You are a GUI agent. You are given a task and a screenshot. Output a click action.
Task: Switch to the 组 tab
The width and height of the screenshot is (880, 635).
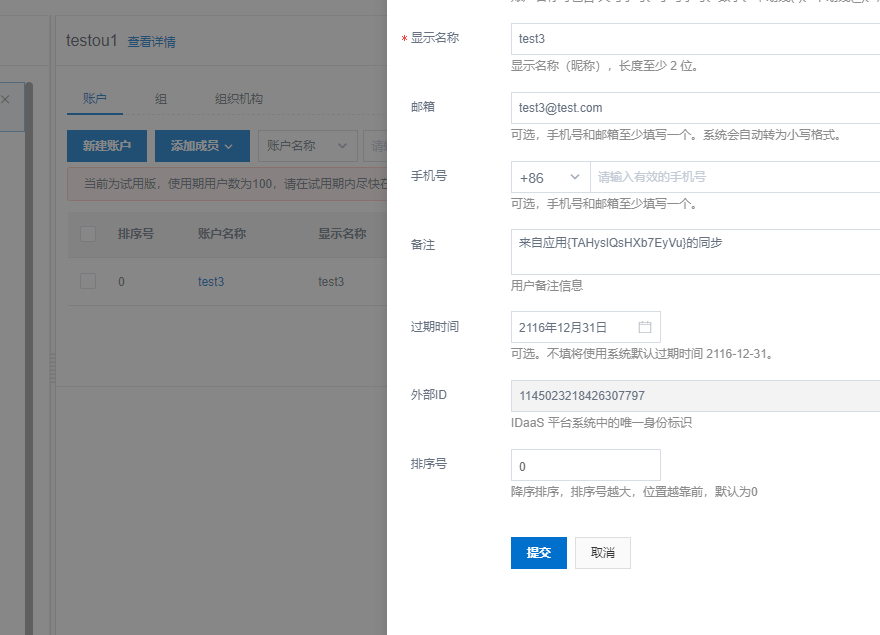pos(161,99)
